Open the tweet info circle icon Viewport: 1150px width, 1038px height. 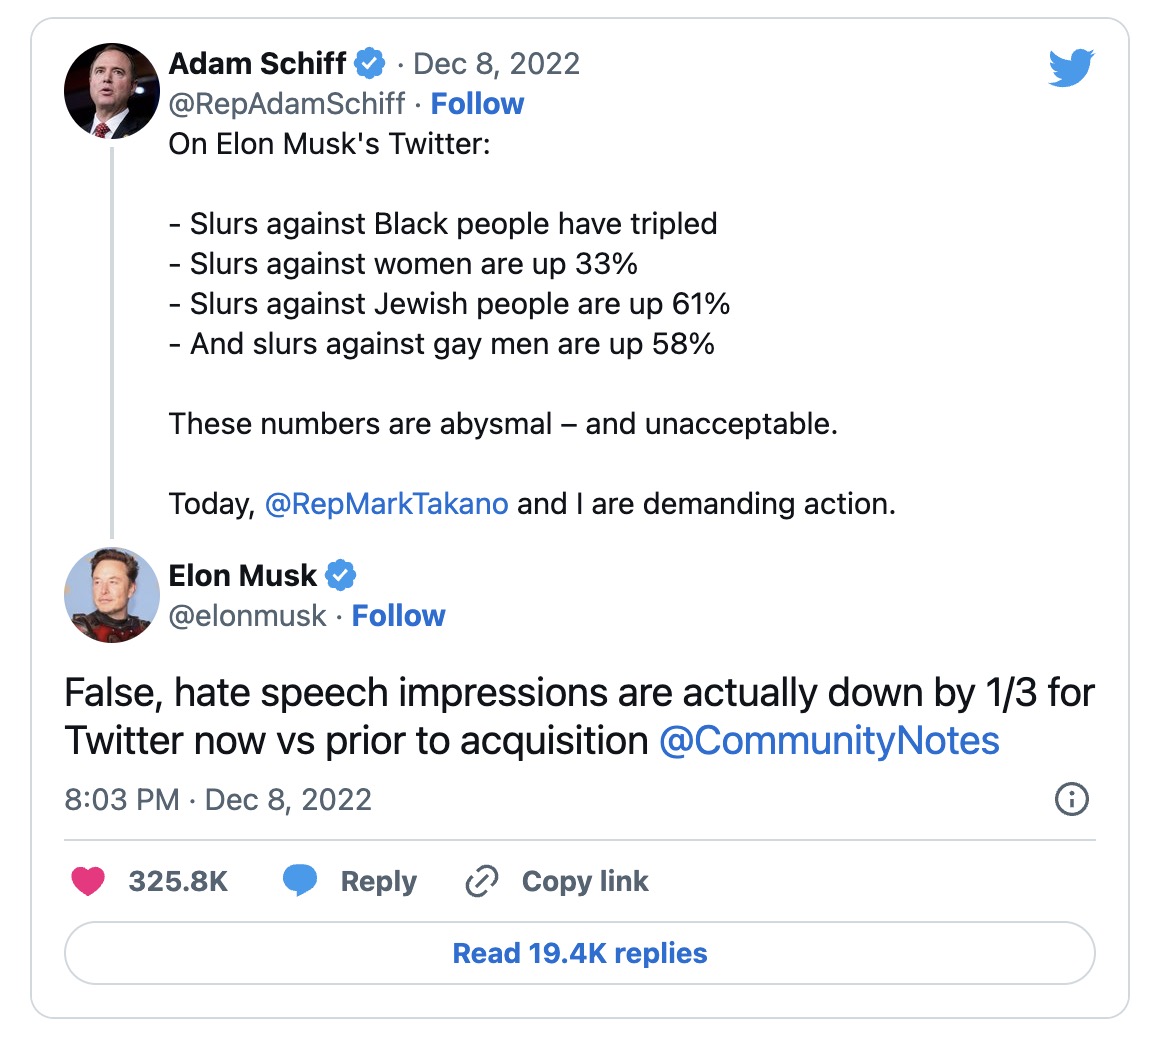point(1072,799)
